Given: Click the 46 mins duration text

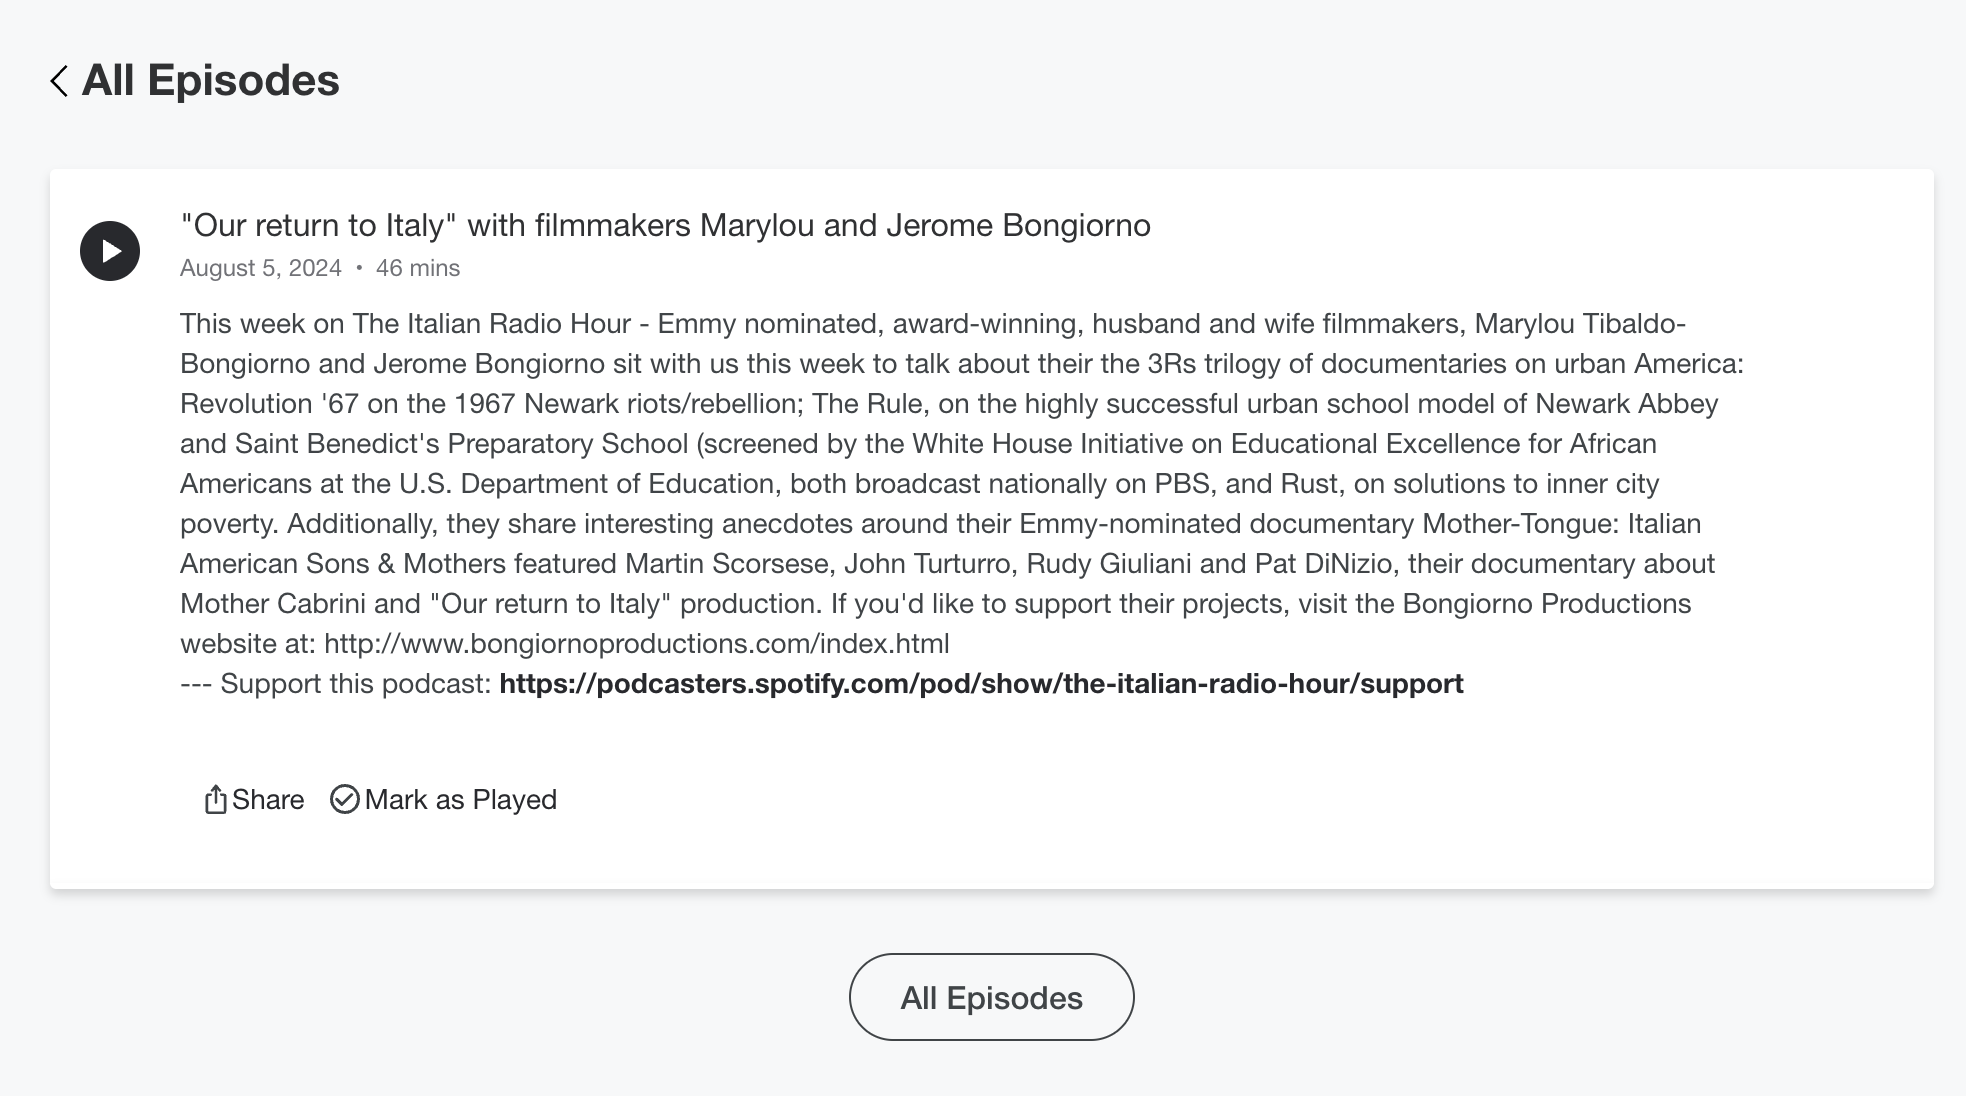Looking at the screenshot, I should pyautogui.click(x=418, y=268).
